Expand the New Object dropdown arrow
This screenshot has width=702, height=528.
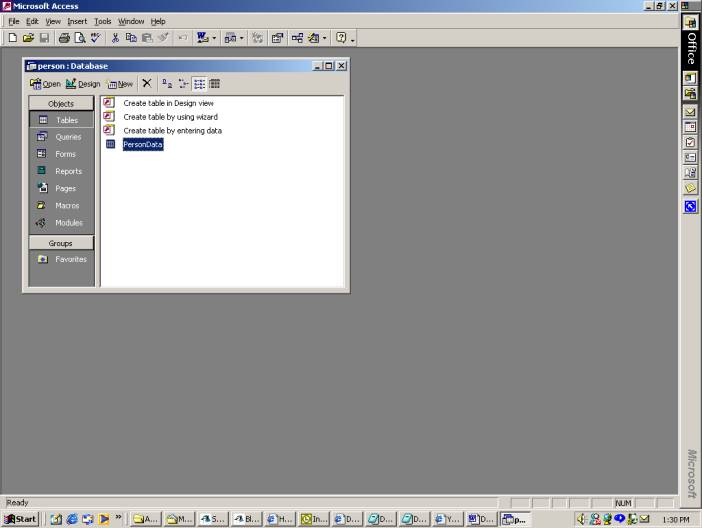325,38
